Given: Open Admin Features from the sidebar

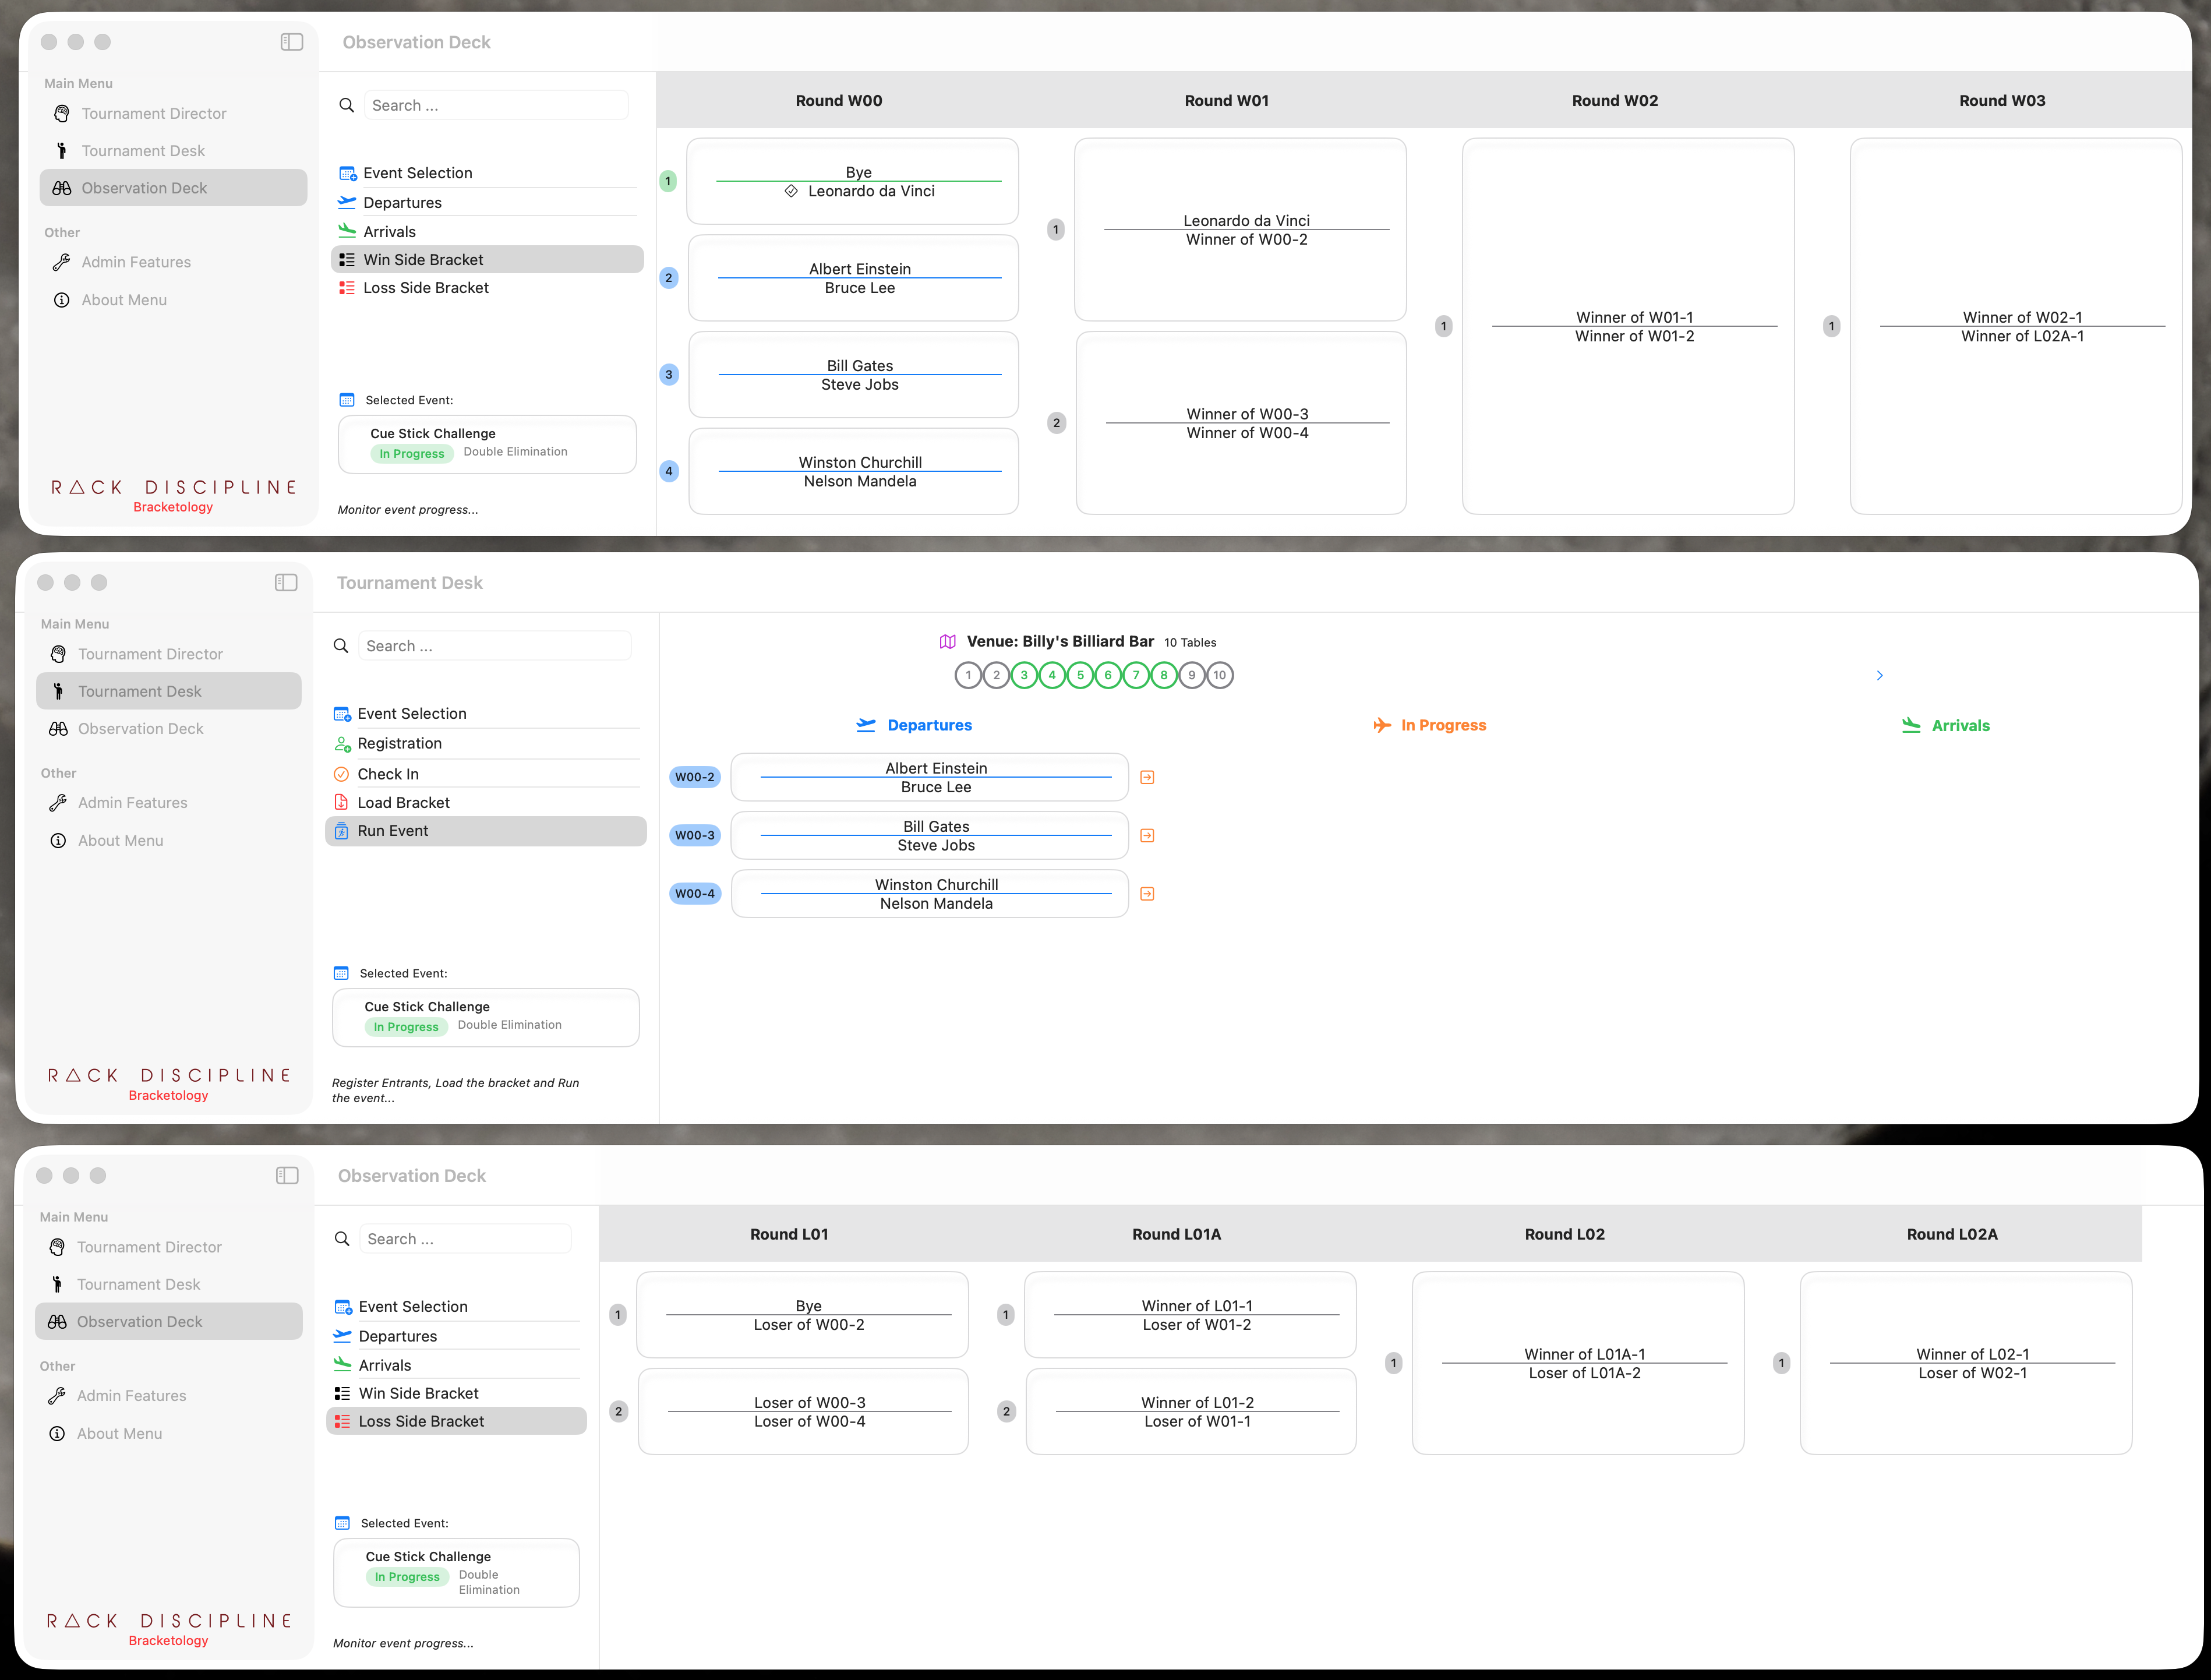Looking at the screenshot, I should [136, 262].
